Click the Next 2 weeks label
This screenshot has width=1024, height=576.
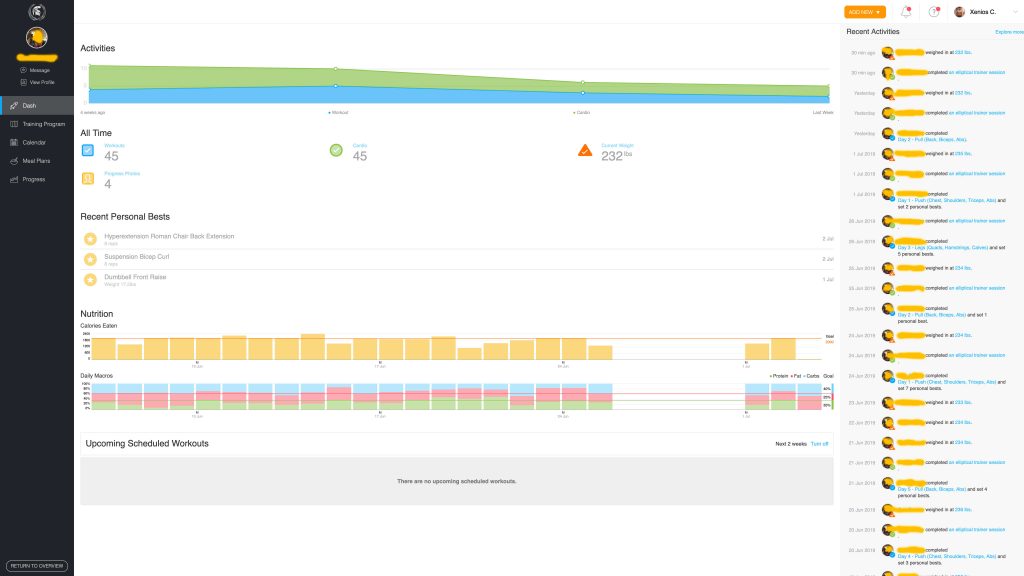791,444
